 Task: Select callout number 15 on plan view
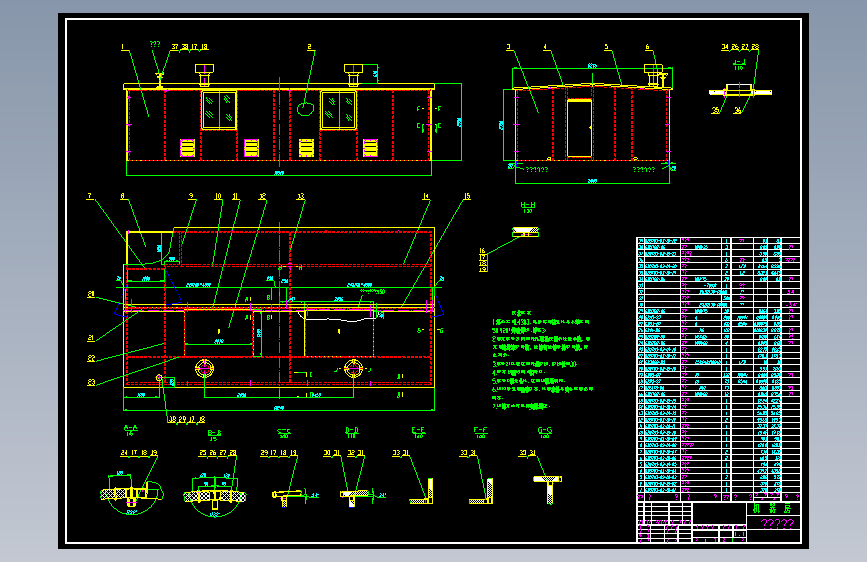click(x=467, y=196)
